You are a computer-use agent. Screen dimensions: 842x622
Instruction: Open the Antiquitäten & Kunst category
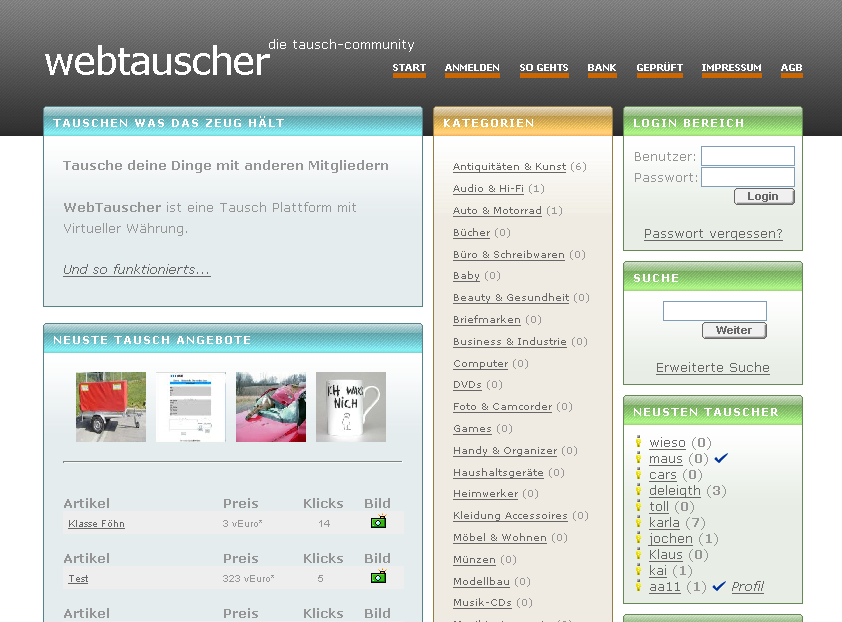(x=509, y=167)
